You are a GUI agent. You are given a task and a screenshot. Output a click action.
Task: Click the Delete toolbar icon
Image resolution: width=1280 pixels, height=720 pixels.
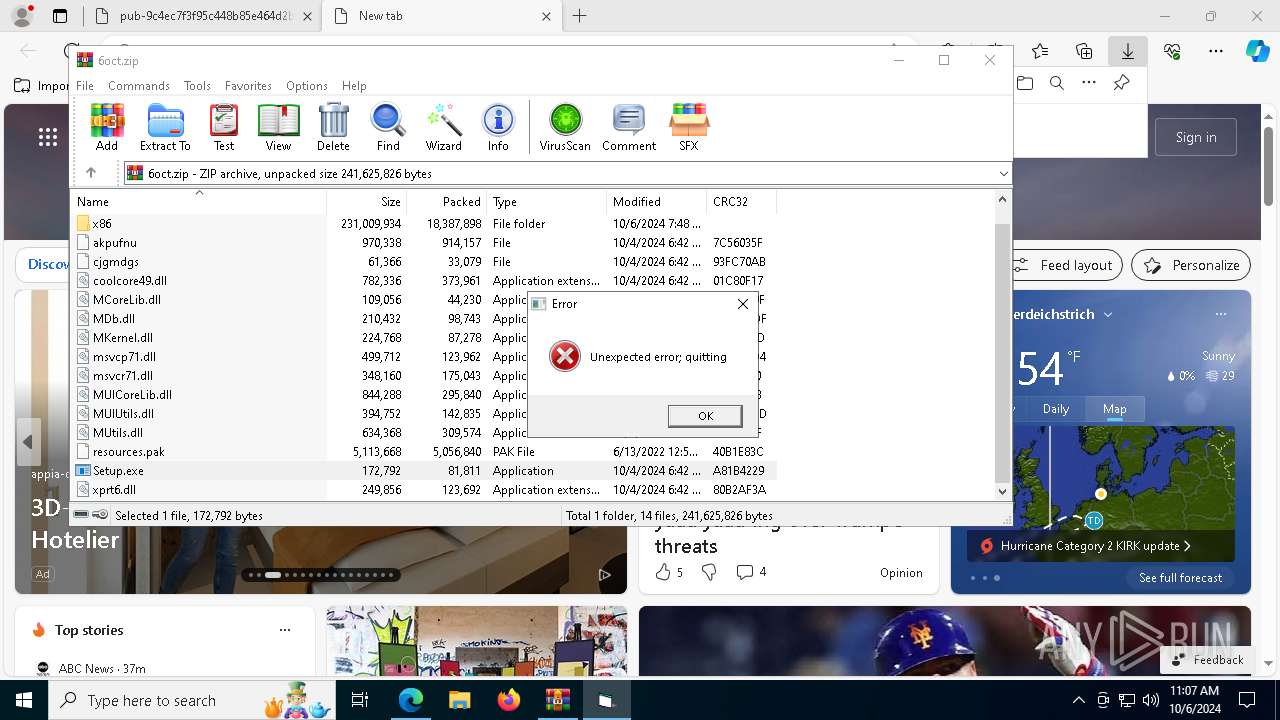pyautogui.click(x=333, y=127)
